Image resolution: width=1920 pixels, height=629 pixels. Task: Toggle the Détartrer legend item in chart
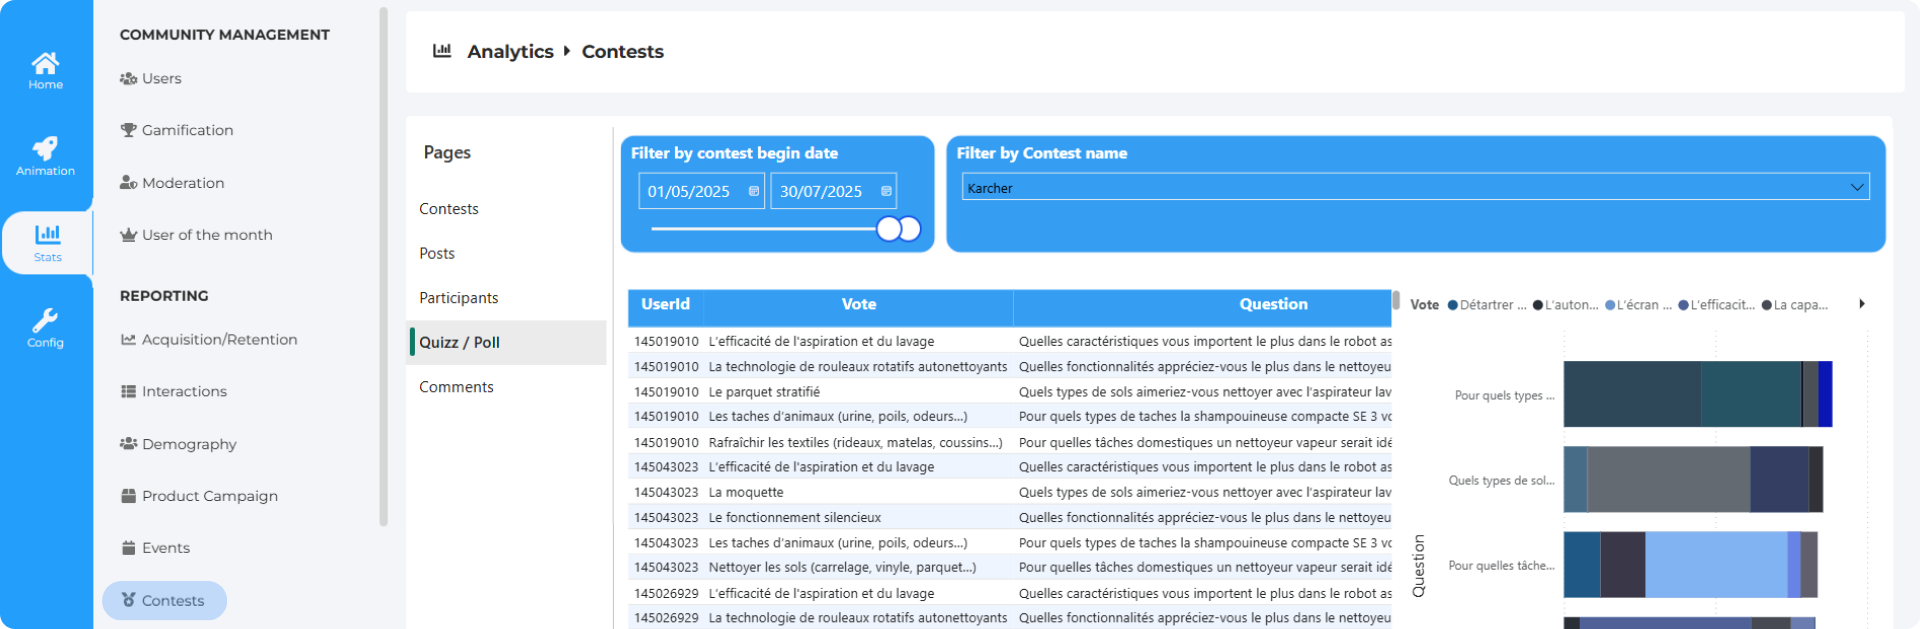[x=1487, y=305]
